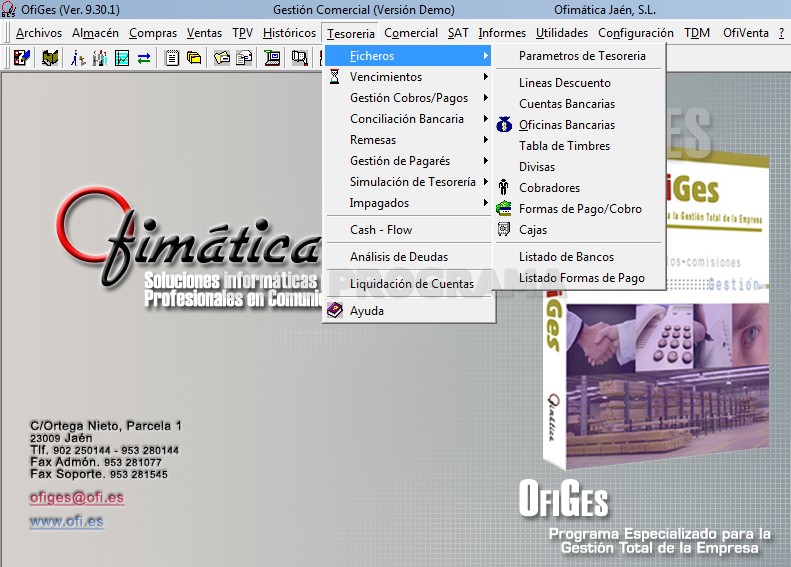Choose Cash - Flow menu item

coord(409,230)
